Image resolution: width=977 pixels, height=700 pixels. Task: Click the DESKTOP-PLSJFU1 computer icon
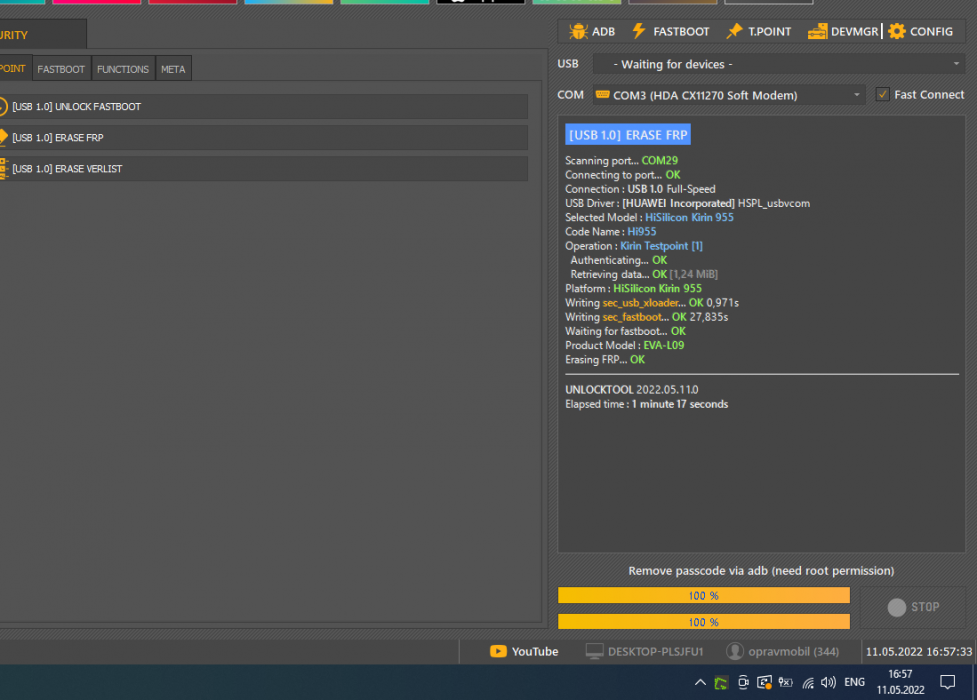tap(594, 651)
